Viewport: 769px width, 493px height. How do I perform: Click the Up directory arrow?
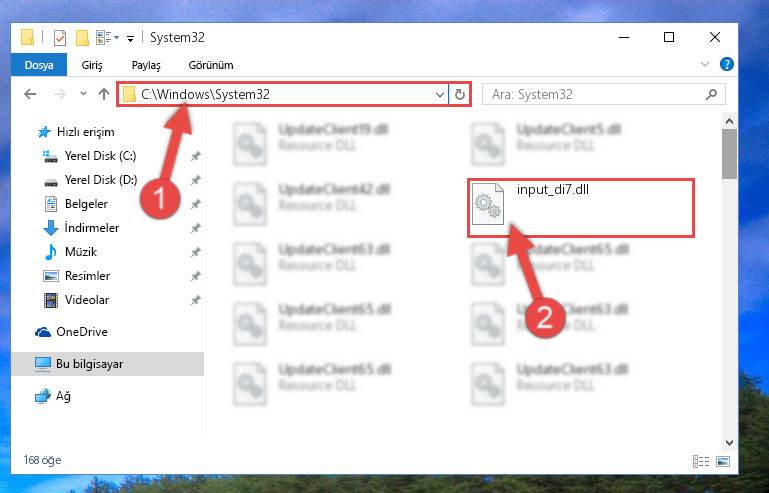pyautogui.click(x=103, y=94)
